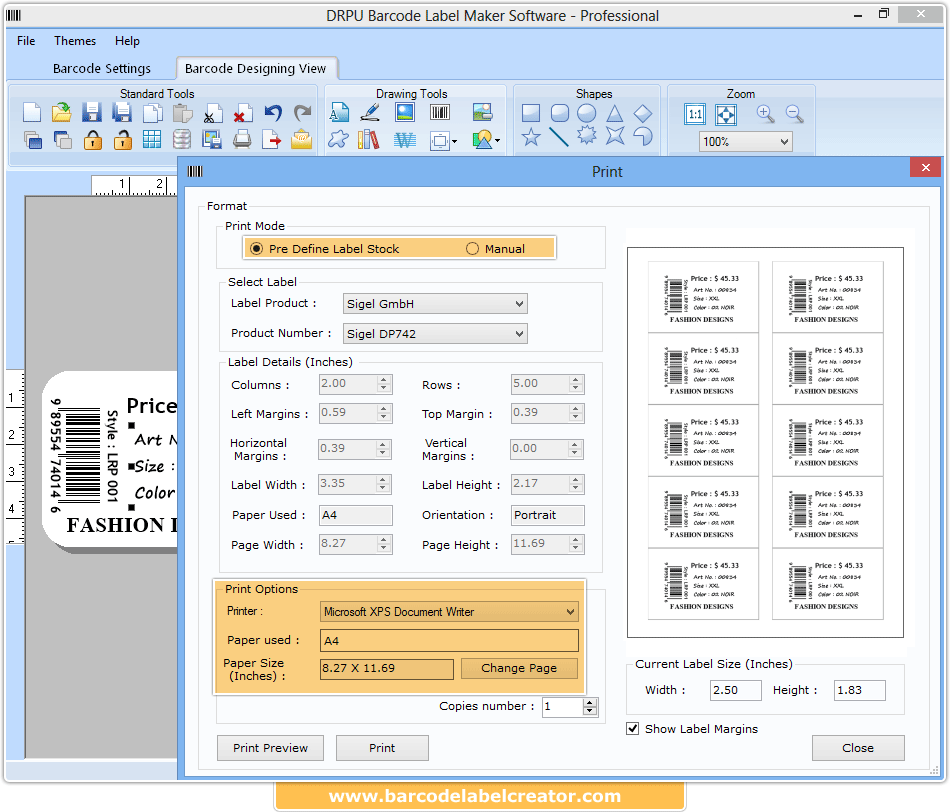Click the Print Preview button

270,747
